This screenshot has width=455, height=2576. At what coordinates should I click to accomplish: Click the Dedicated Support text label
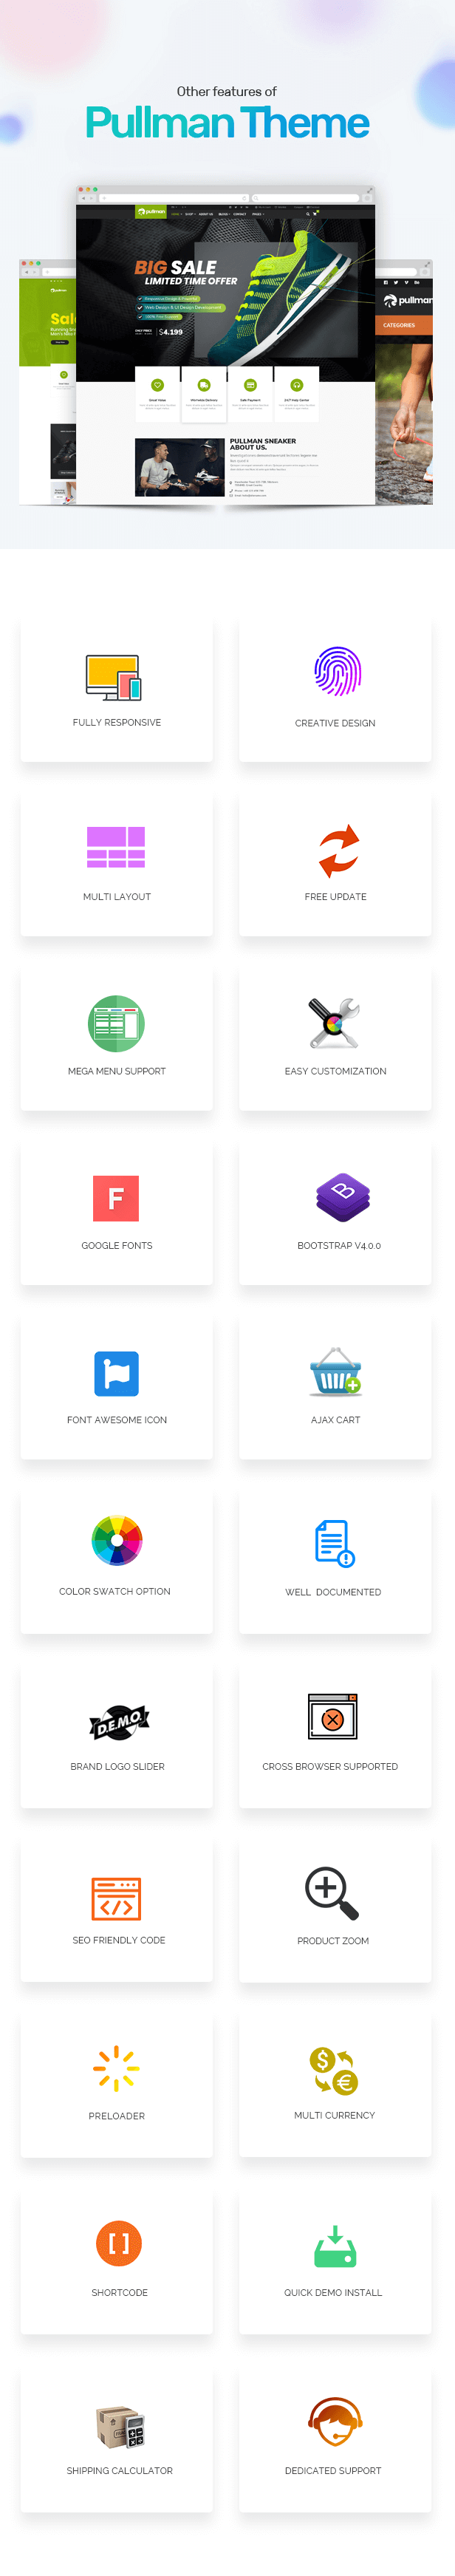pyautogui.click(x=333, y=2470)
